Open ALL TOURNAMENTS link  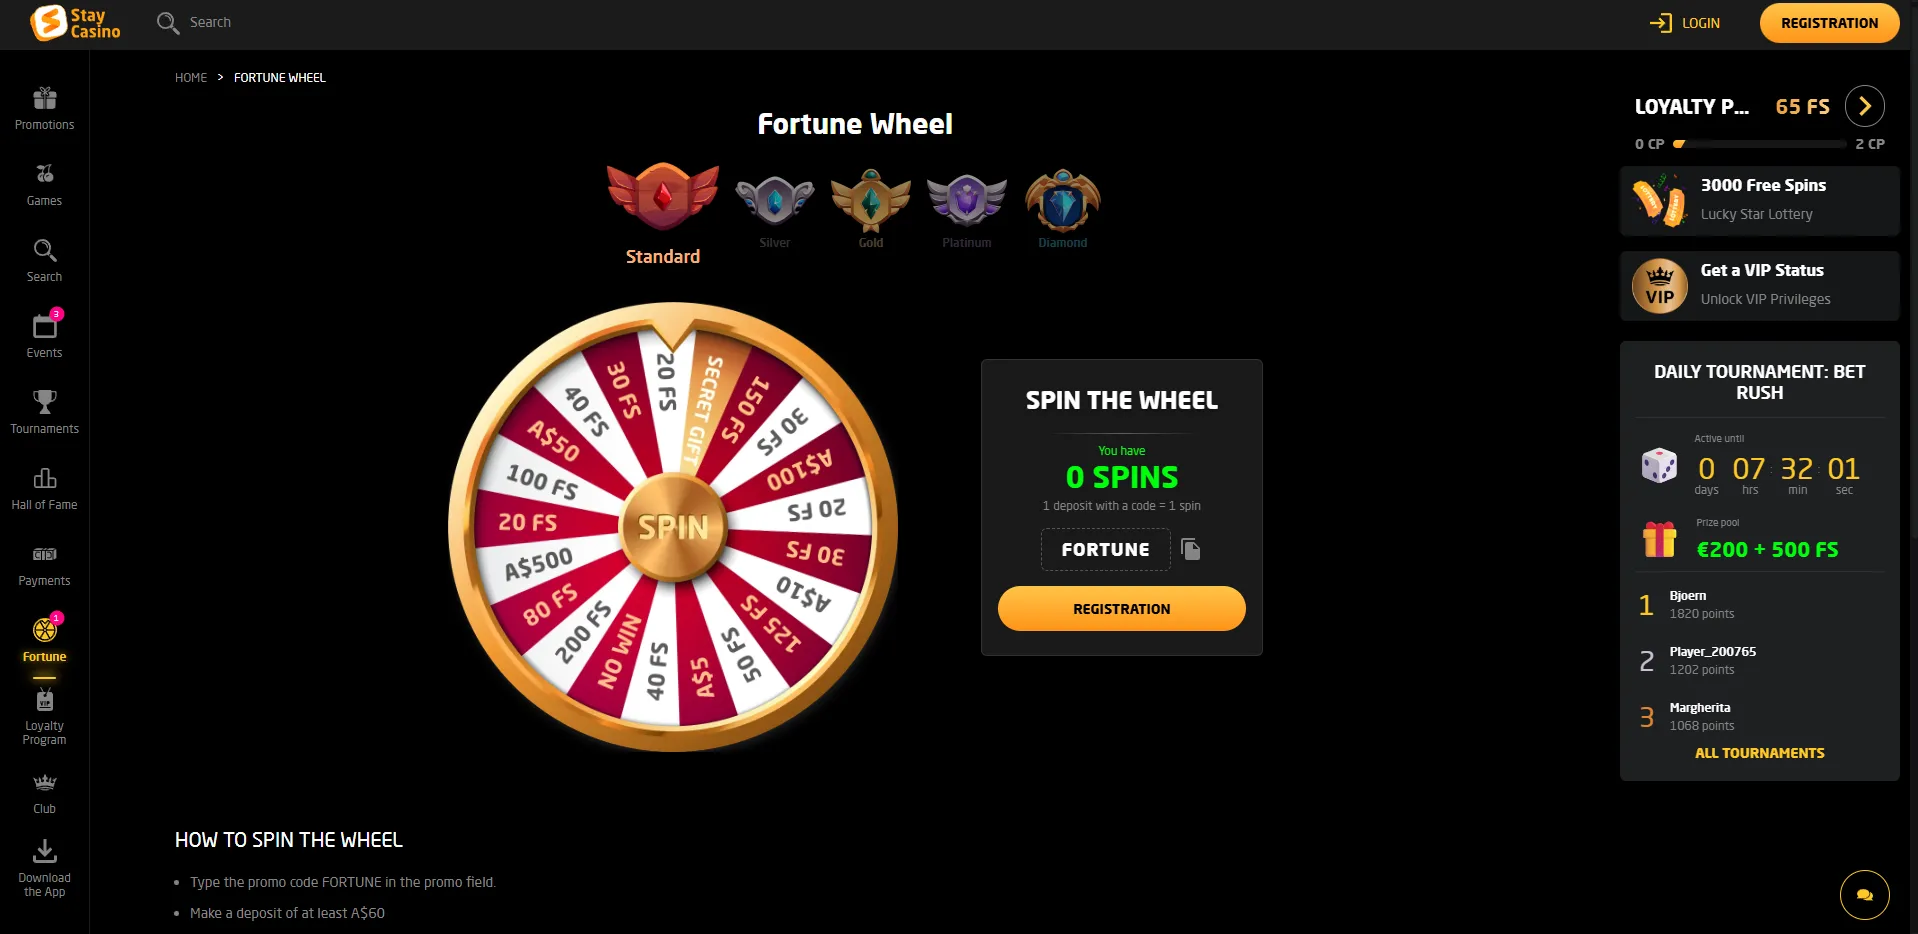pyautogui.click(x=1759, y=753)
